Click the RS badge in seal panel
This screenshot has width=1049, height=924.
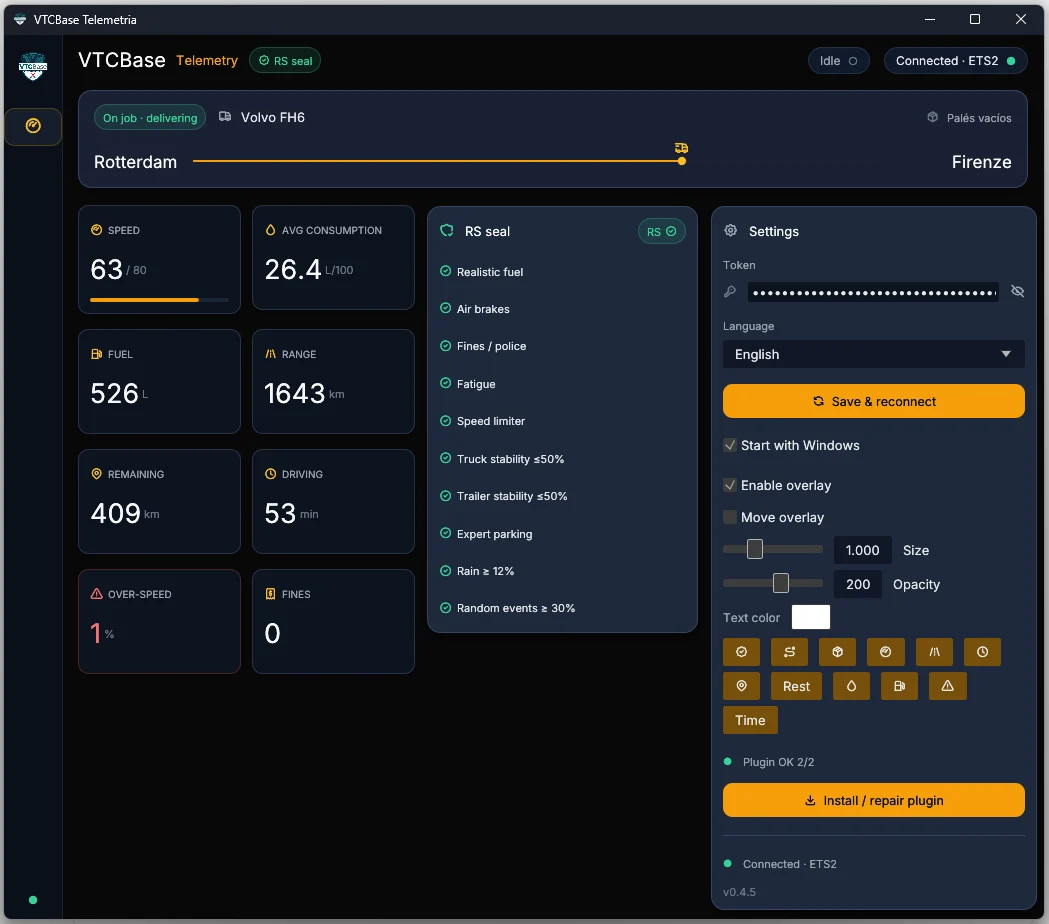pos(661,232)
